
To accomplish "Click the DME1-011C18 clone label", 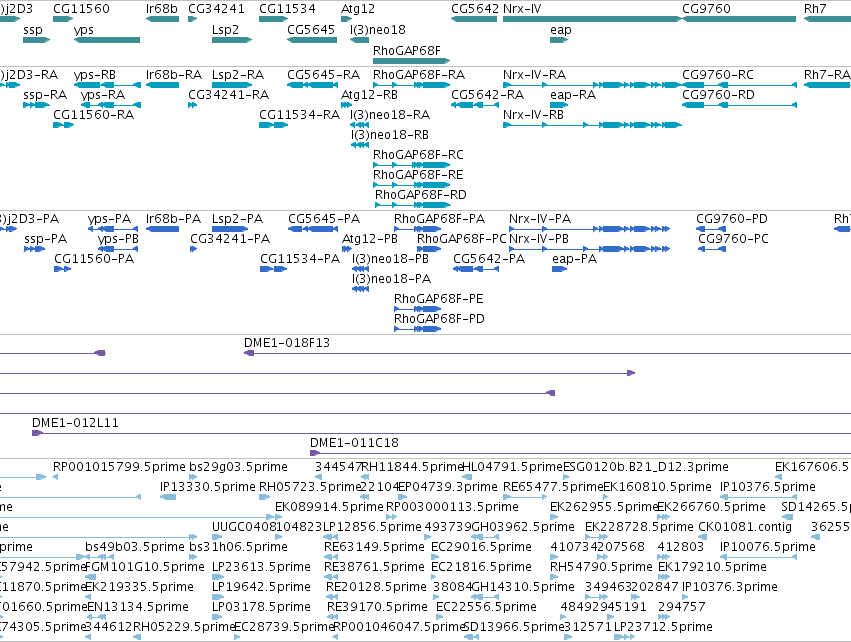I will coord(354,443).
